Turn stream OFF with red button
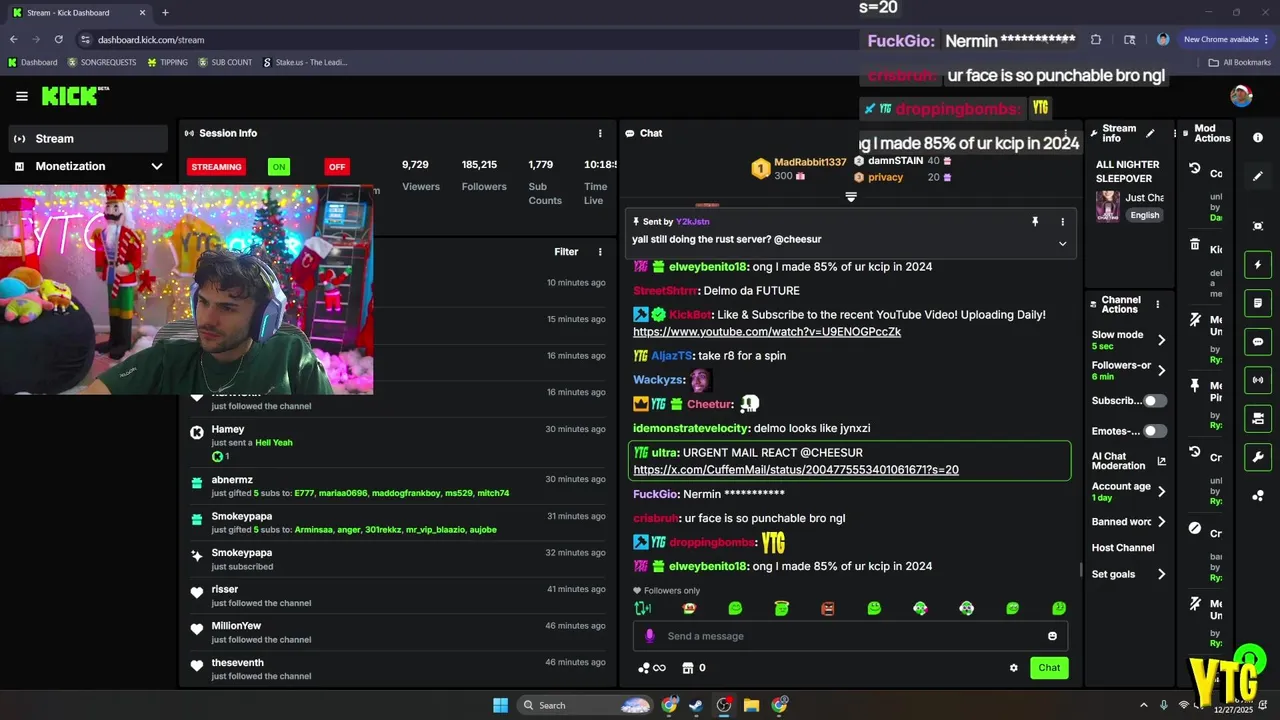This screenshot has width=1280, height=720. 337,167
